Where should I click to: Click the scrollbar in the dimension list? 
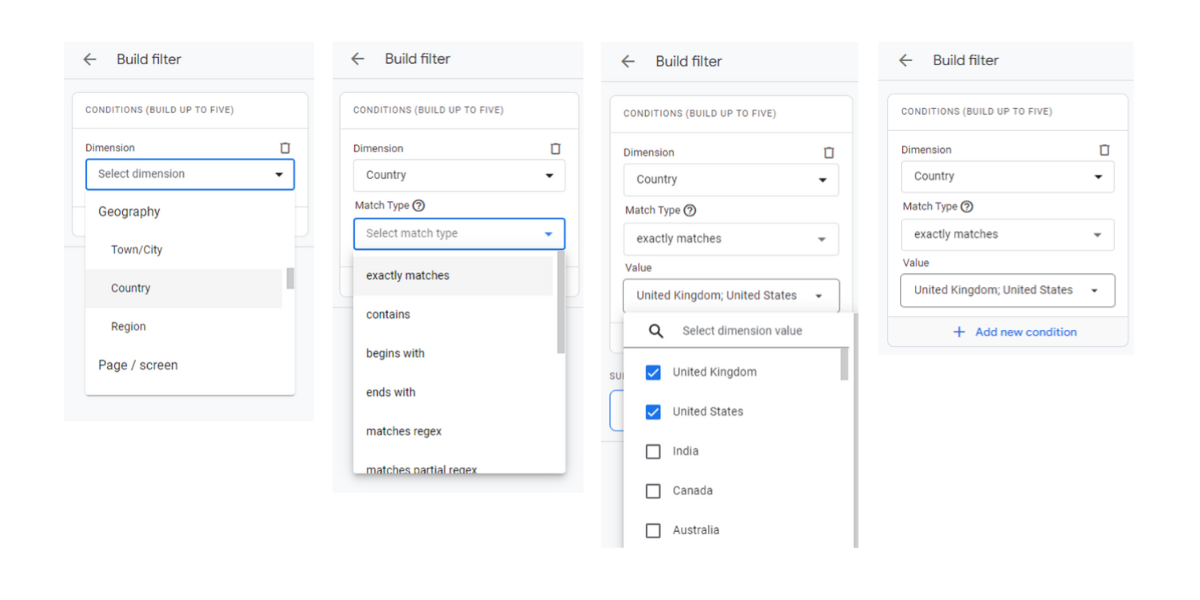(x=290, y=278)
